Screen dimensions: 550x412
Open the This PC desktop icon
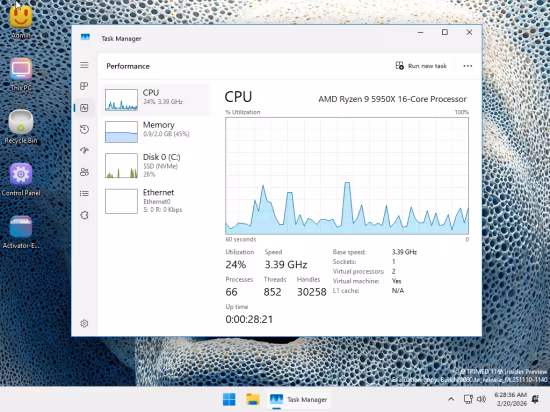tap(21, 74)
